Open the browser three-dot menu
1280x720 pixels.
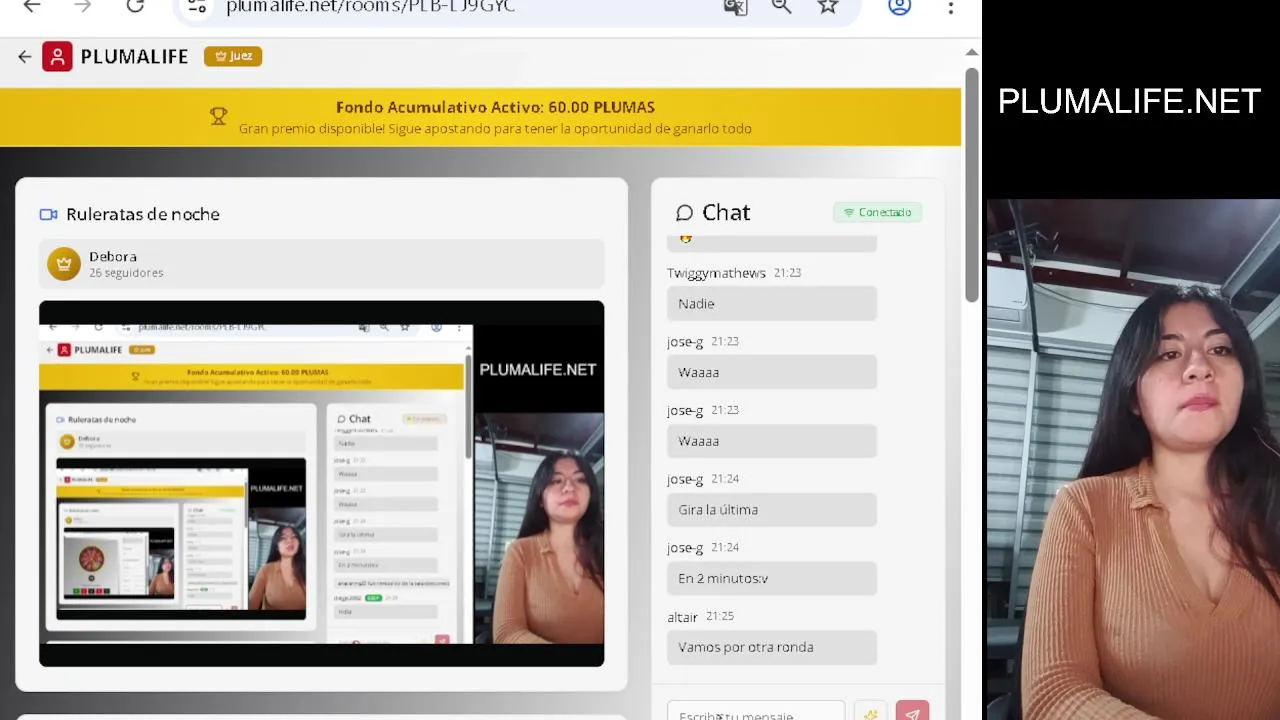click(950, 7)
